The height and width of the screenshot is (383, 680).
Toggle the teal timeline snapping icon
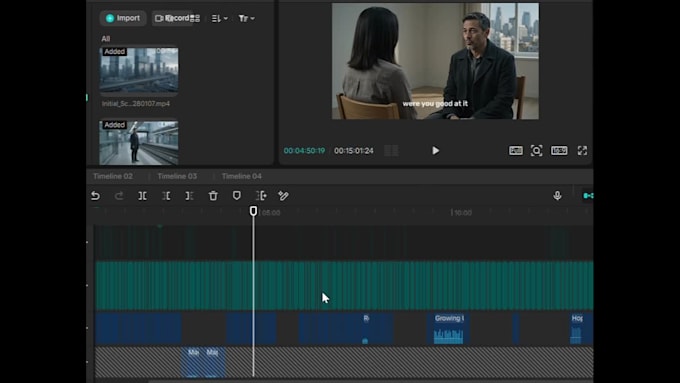pos(588,196)
